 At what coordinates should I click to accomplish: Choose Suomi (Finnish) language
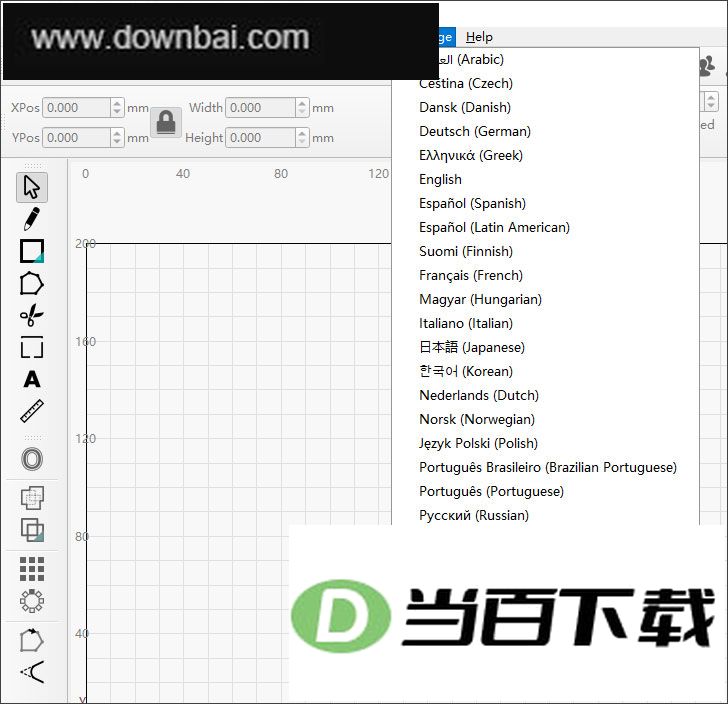click(x=546, y=251)
